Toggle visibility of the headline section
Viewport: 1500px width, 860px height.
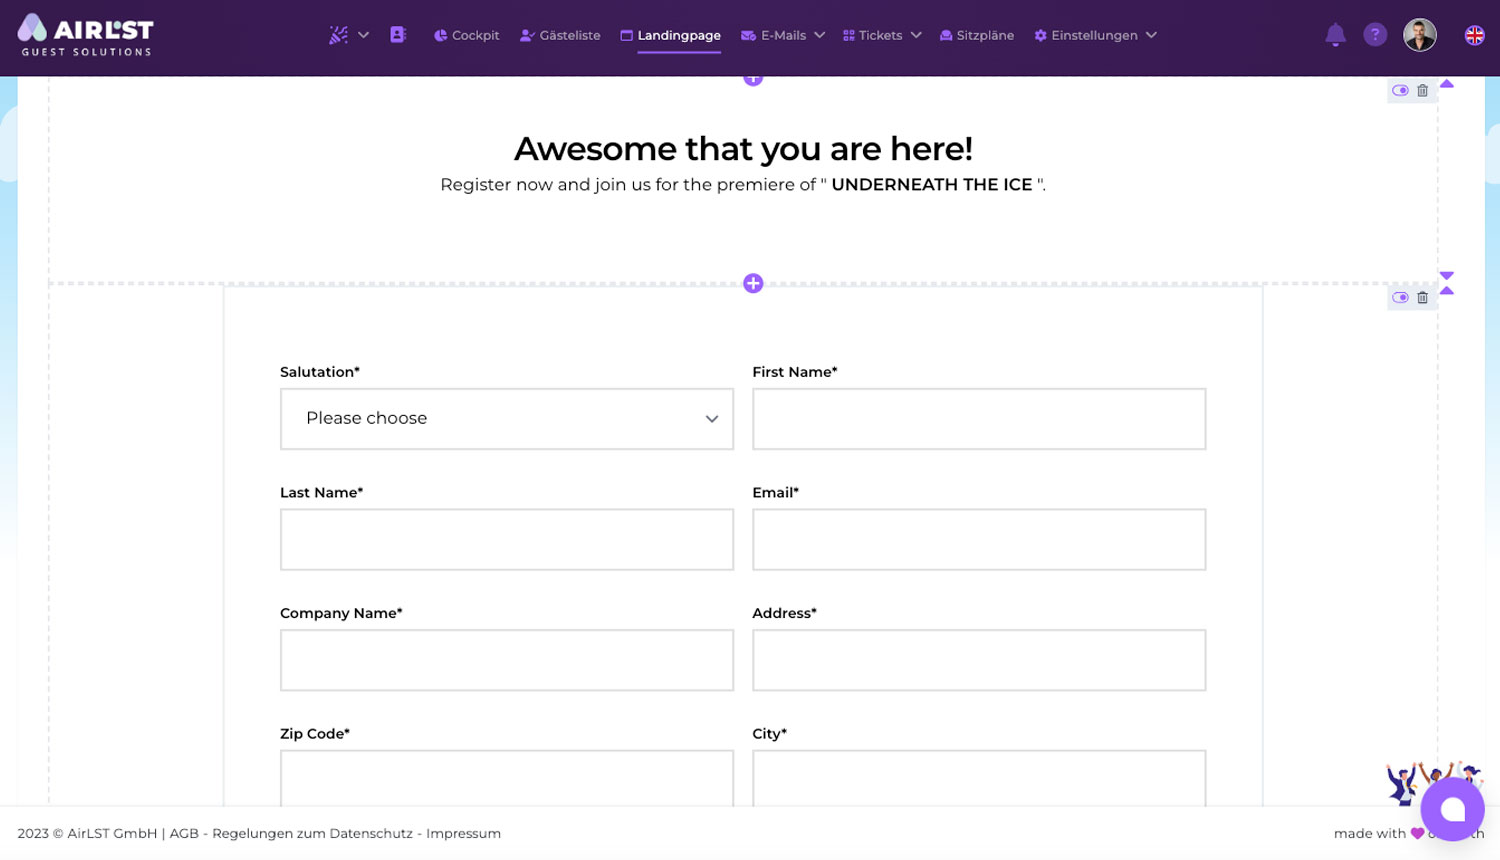(1400, 91)
